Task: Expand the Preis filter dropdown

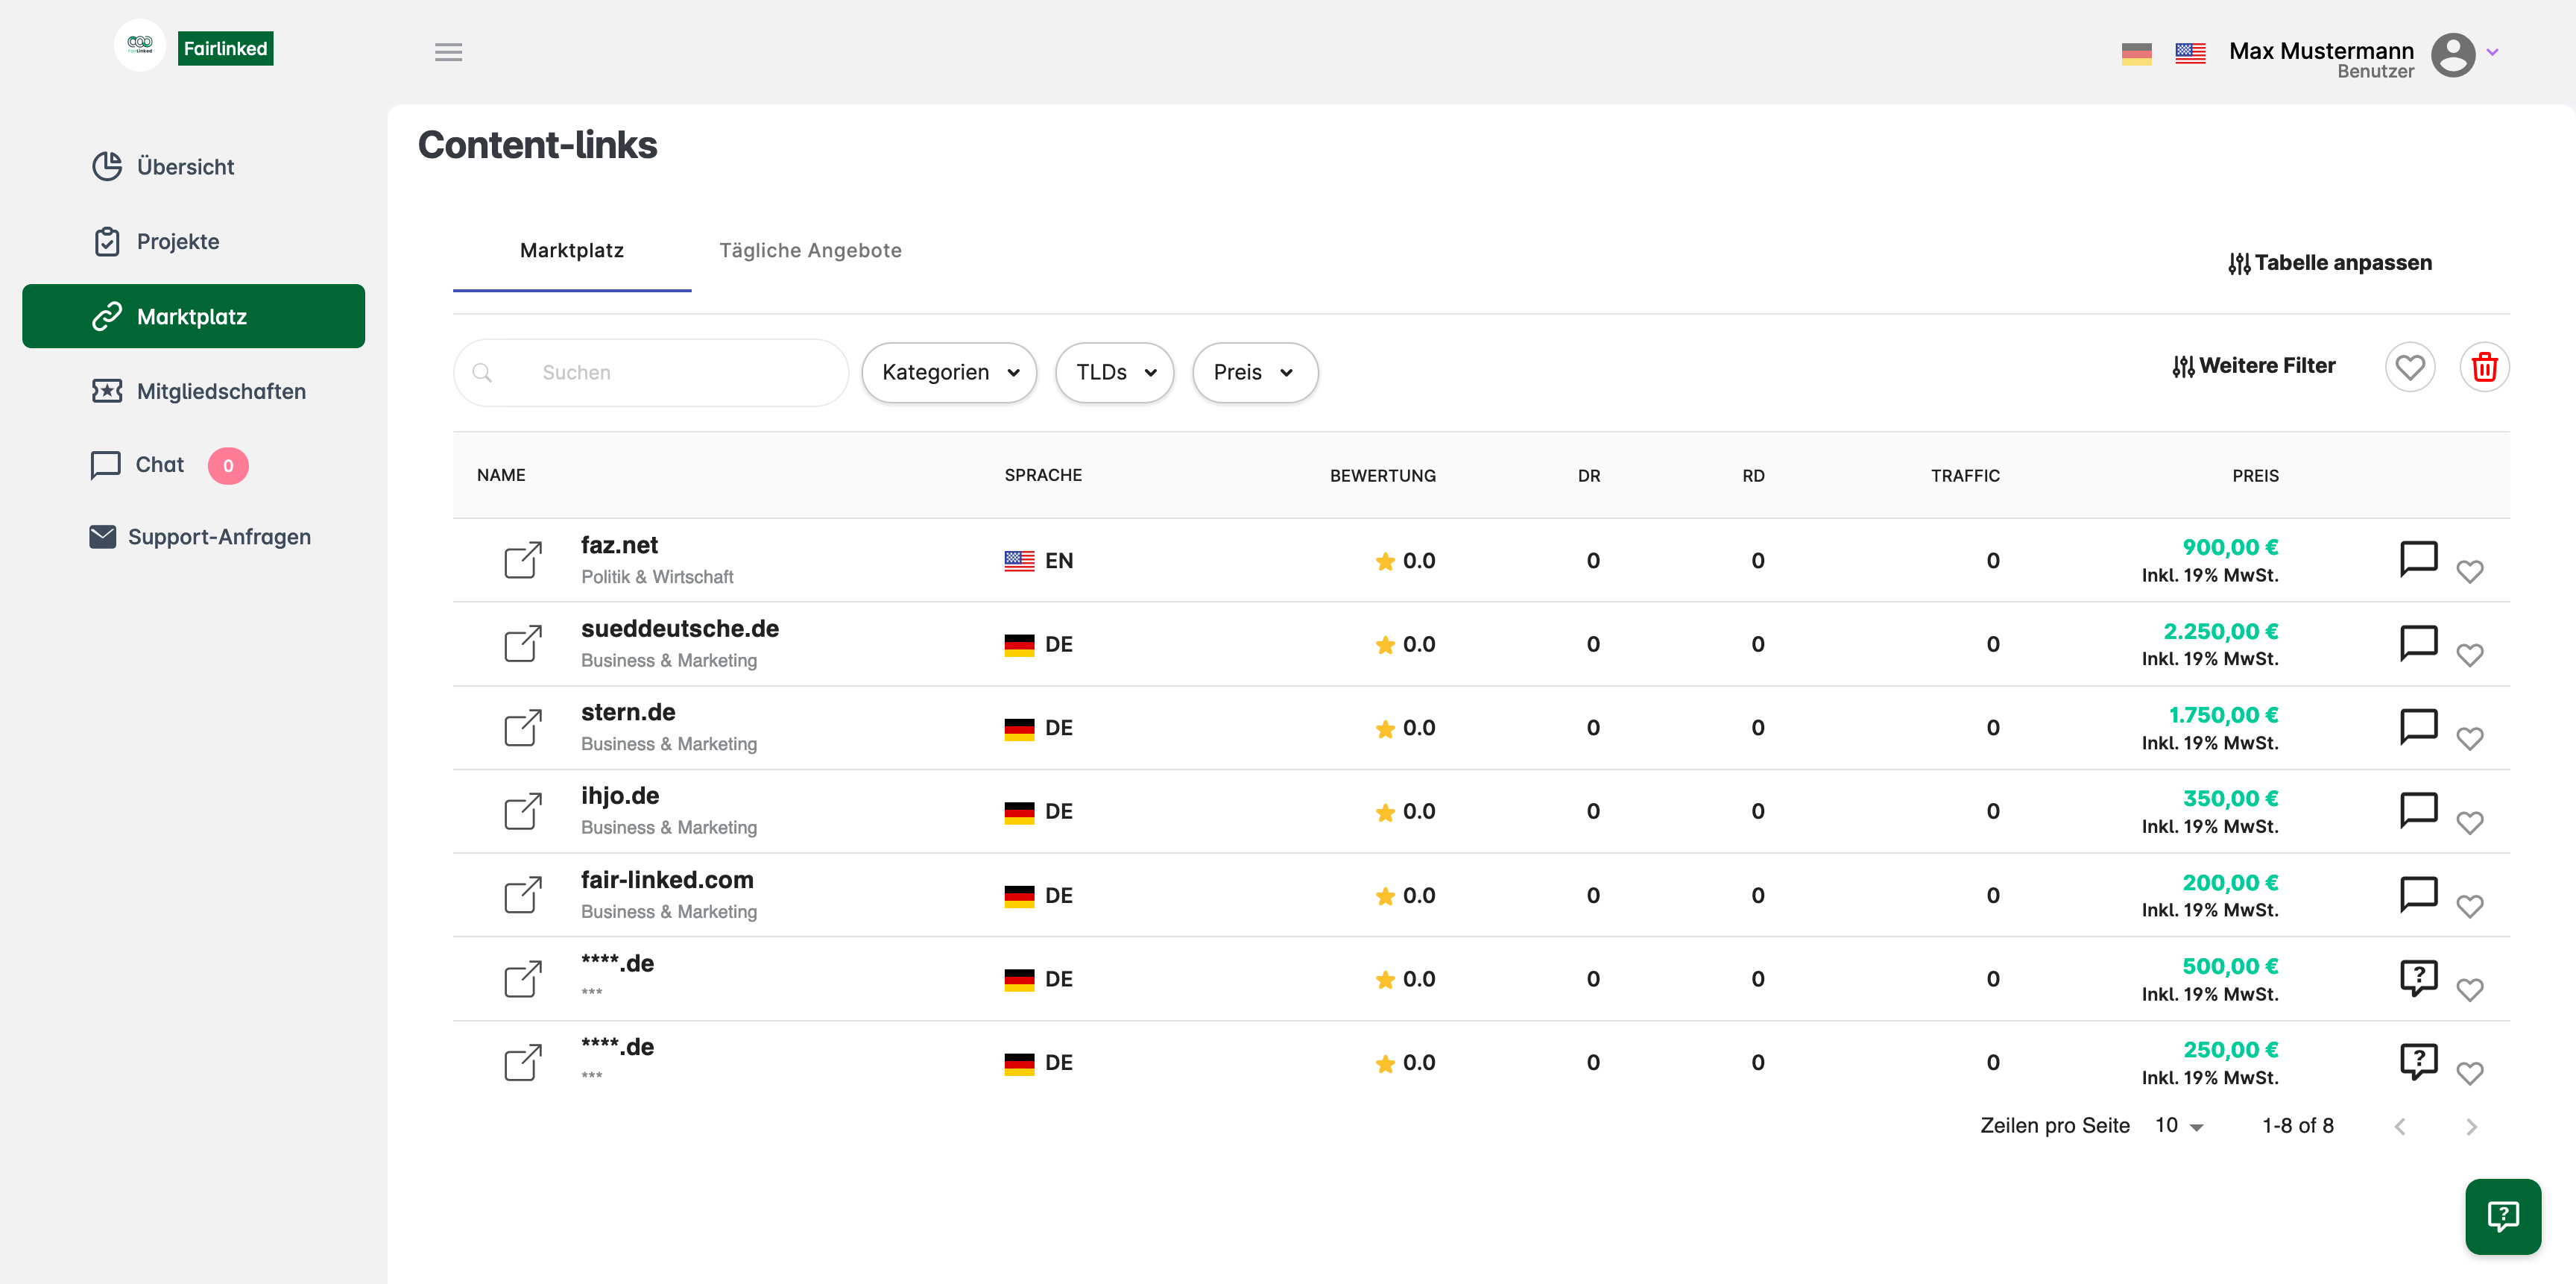Action: (x=1255, y=372)
